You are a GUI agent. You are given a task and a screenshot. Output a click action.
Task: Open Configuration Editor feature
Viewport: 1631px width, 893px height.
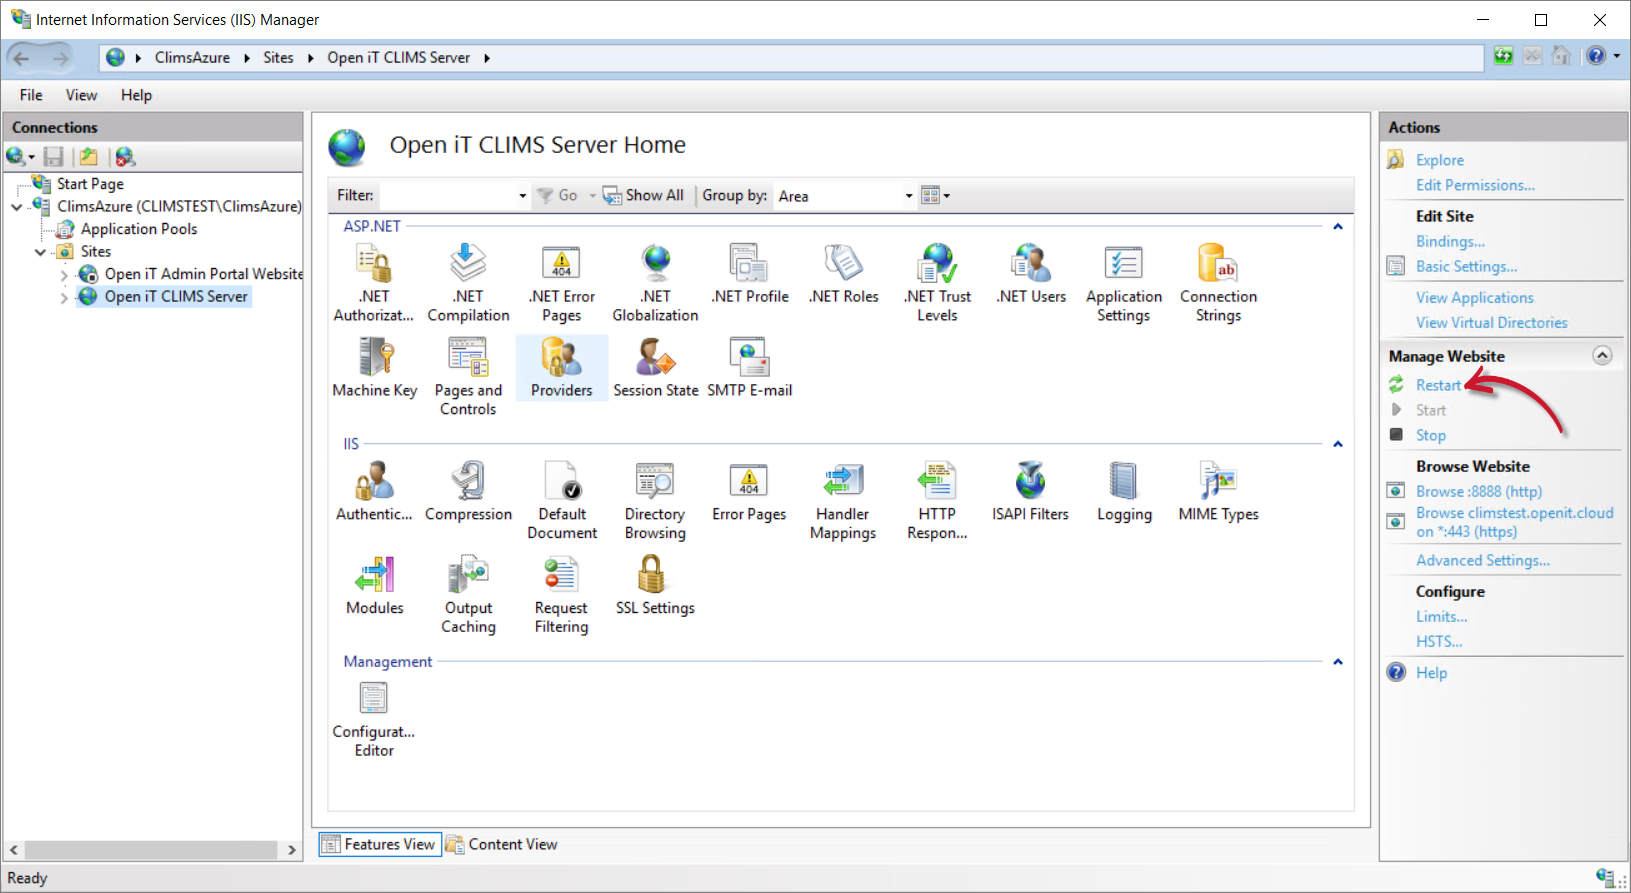point(374,719)
